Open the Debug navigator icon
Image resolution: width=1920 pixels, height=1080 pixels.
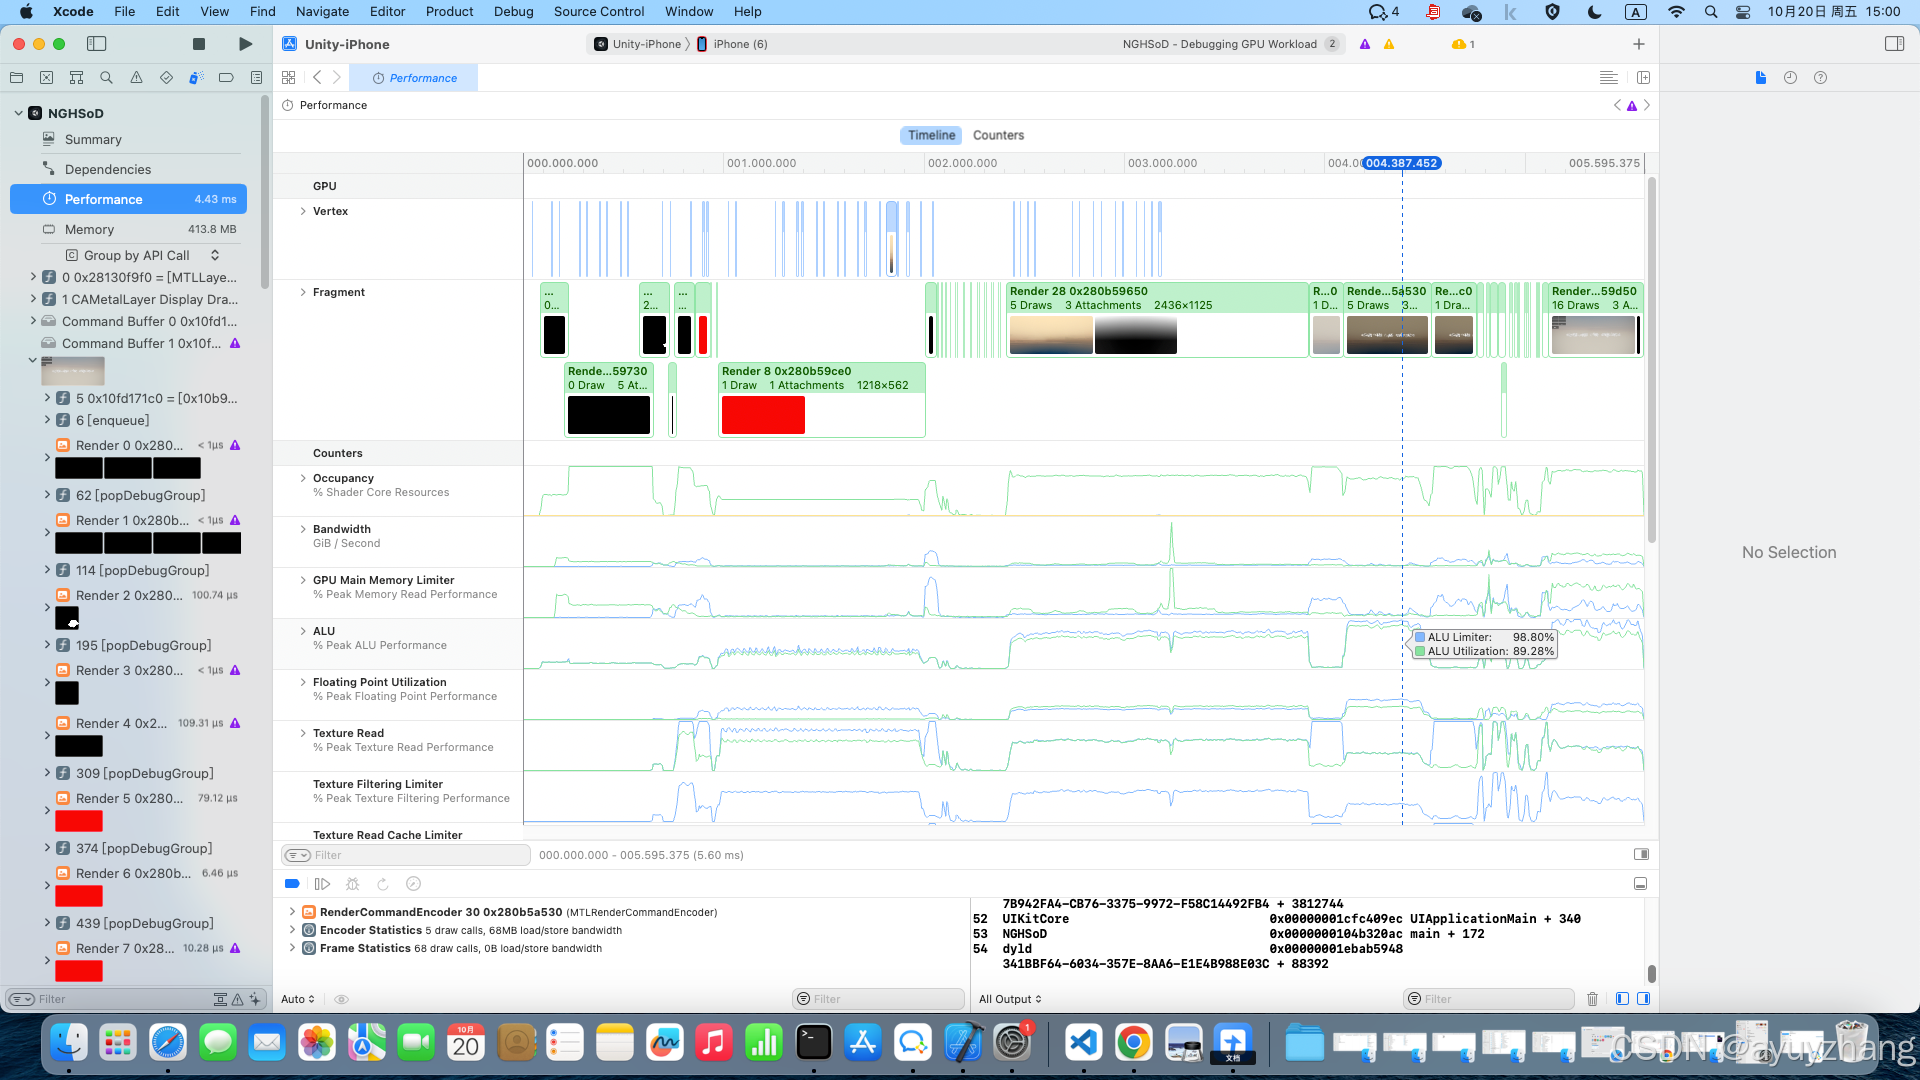[196, 77]
